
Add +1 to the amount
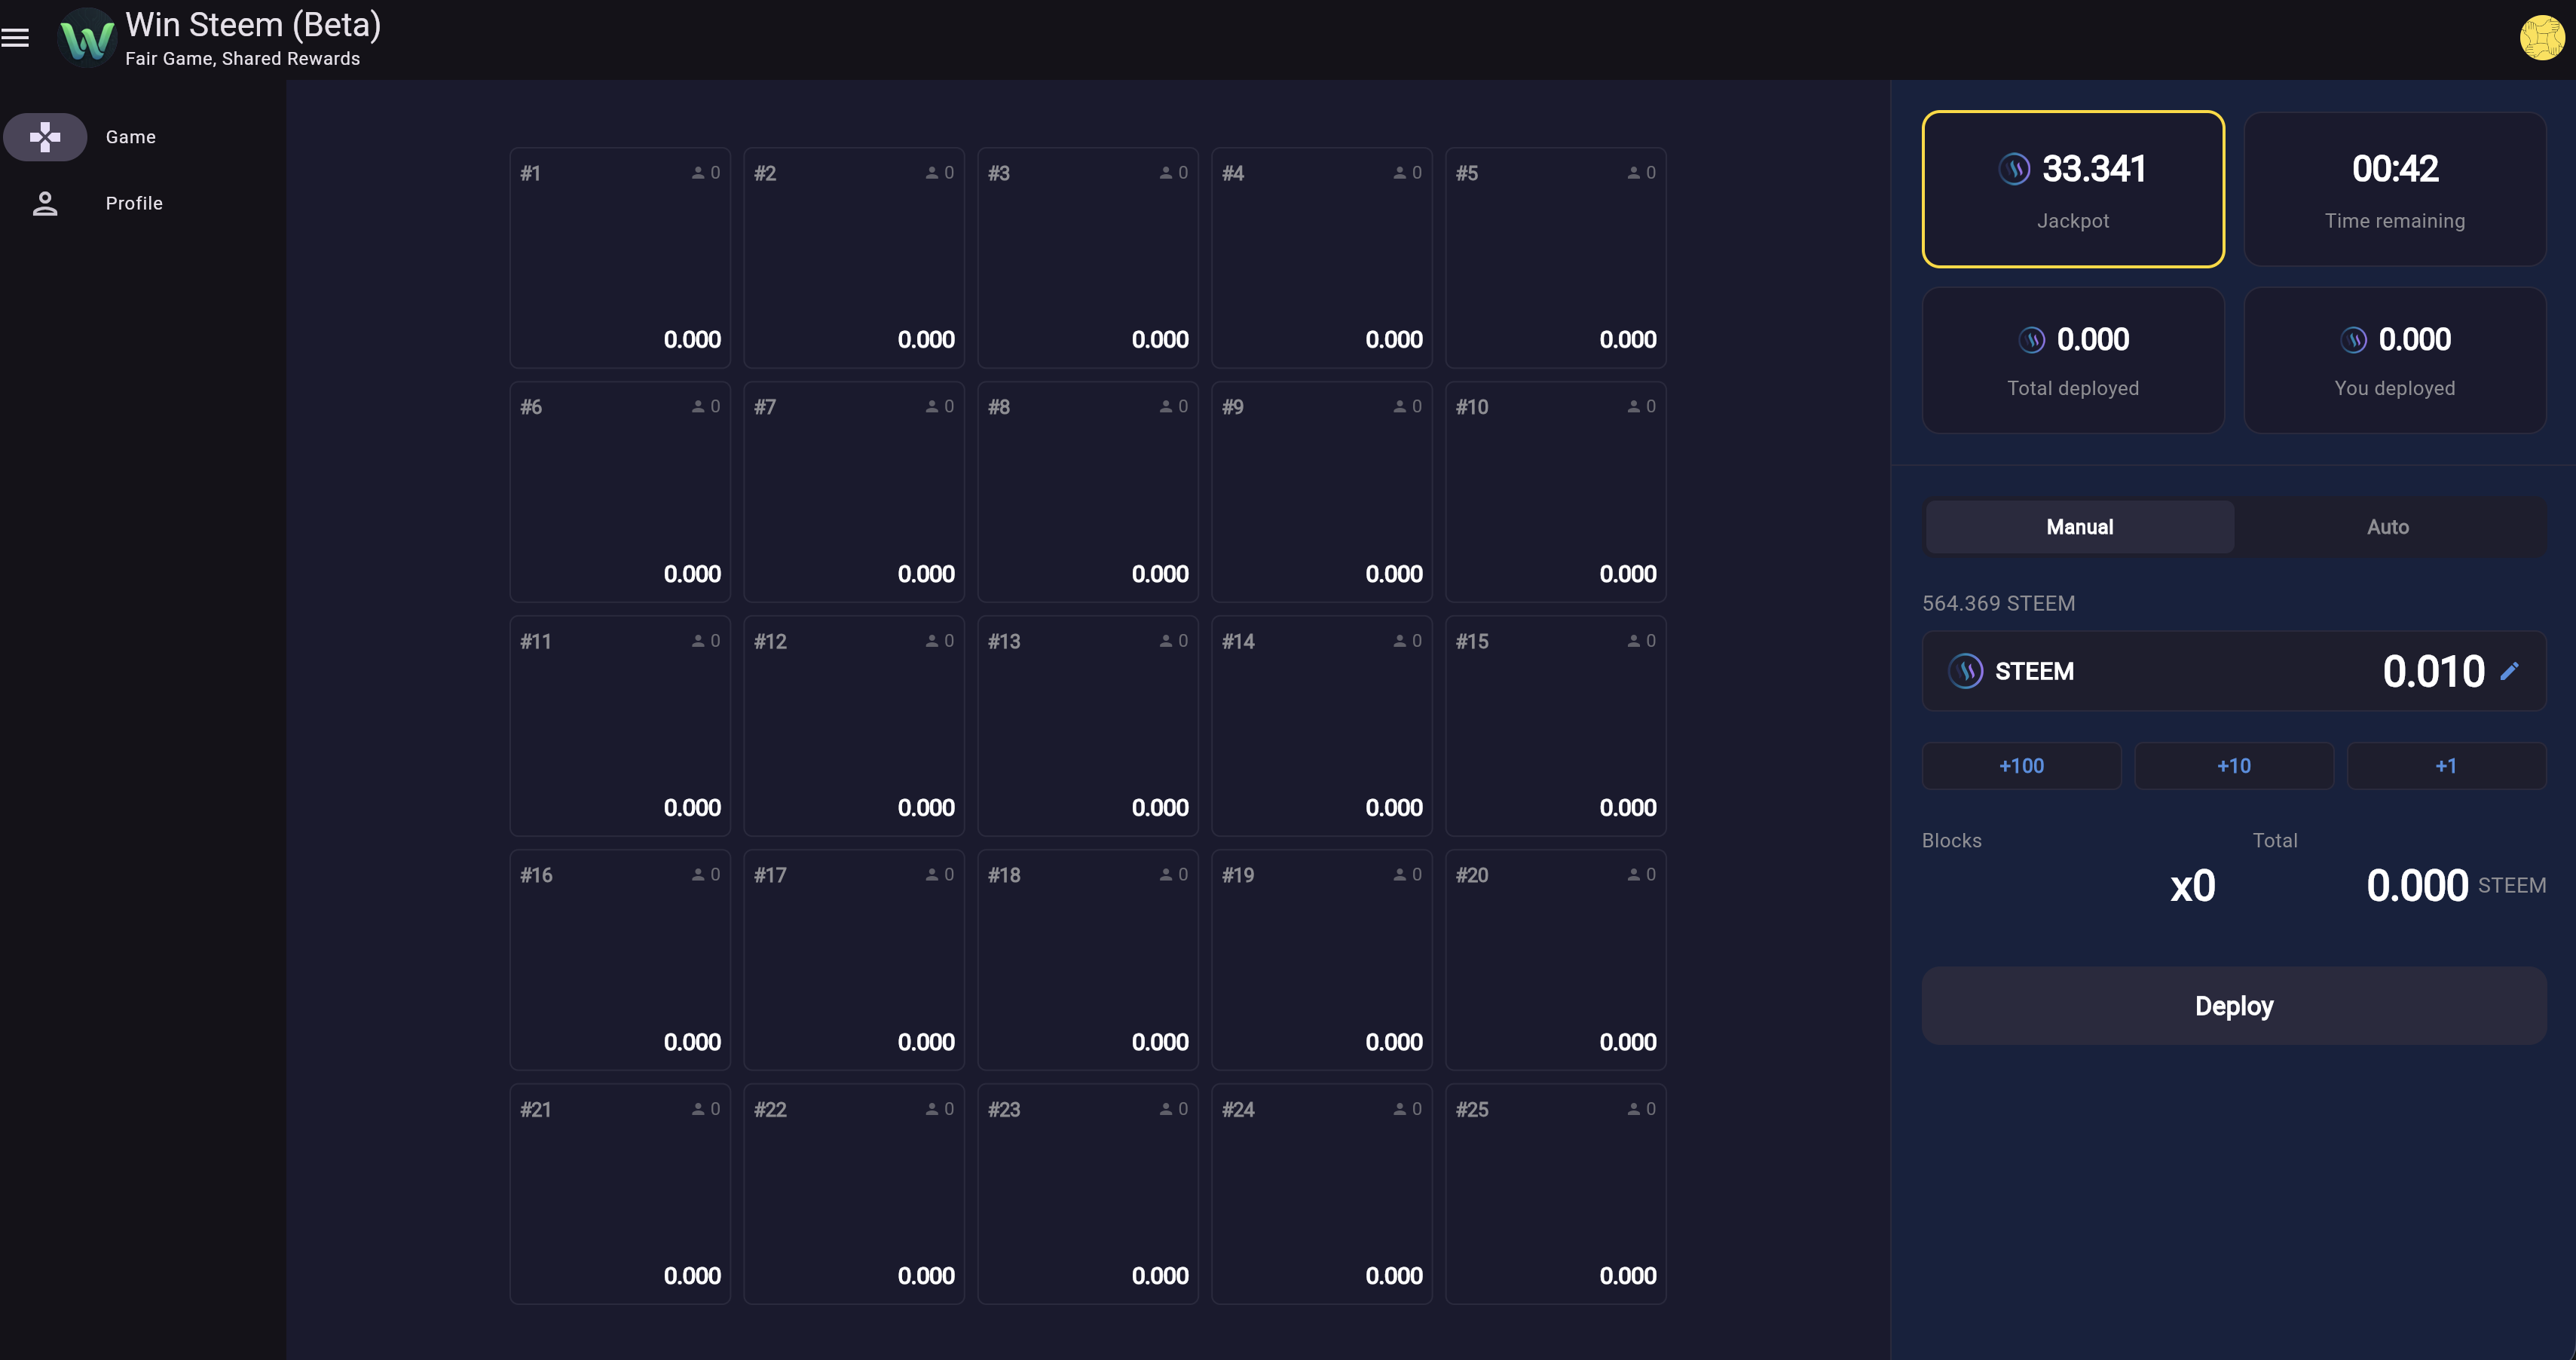click(2445, 766)
